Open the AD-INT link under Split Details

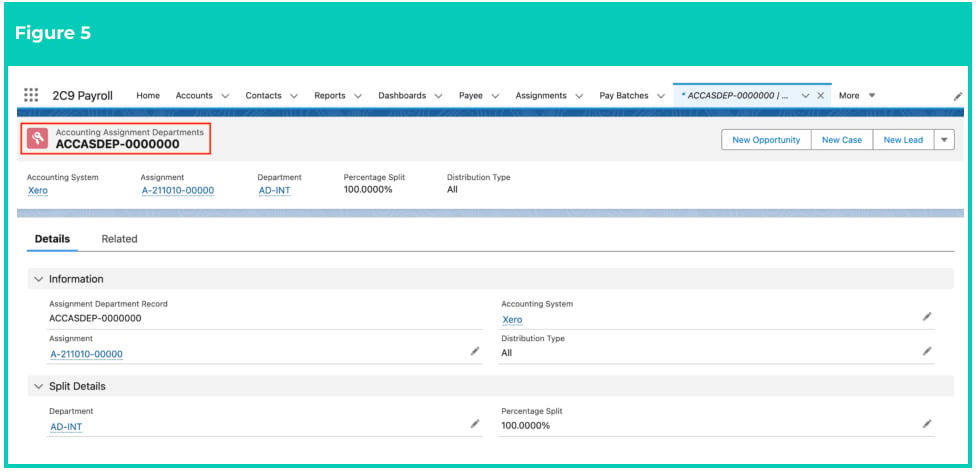coord(66,427)
